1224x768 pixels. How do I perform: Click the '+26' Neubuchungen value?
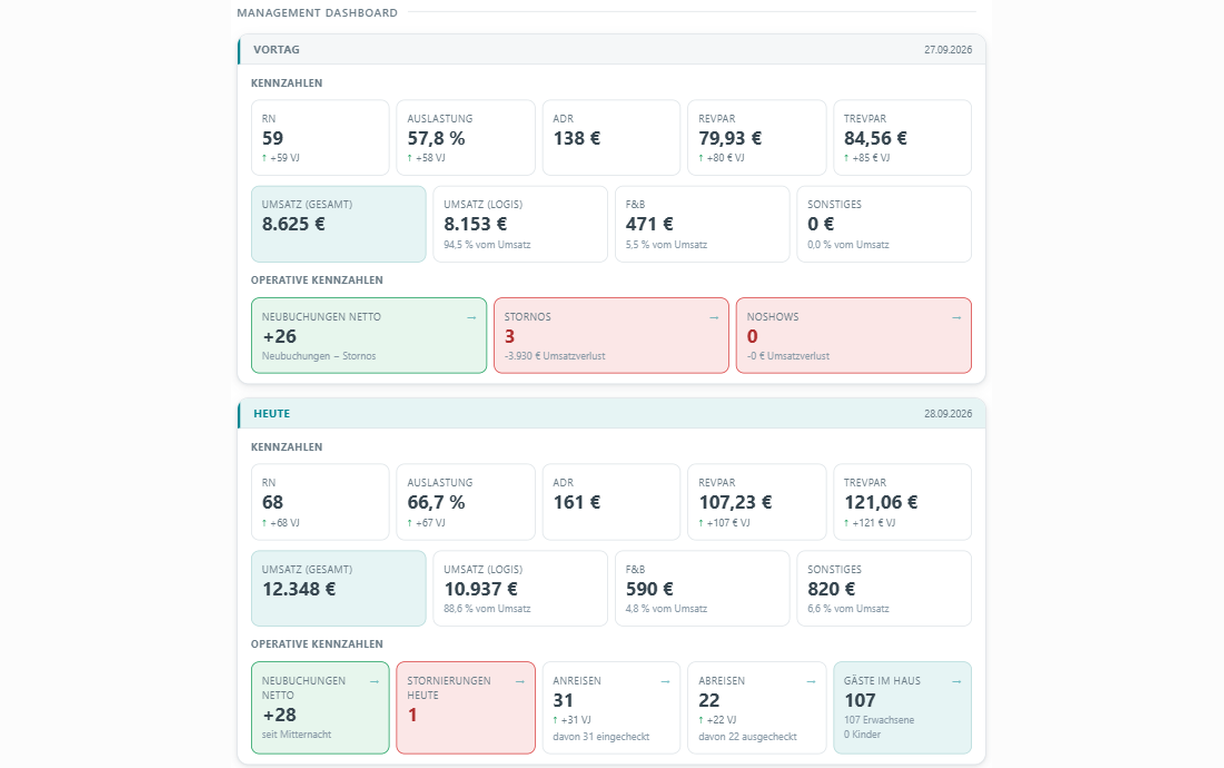point(279,336)
